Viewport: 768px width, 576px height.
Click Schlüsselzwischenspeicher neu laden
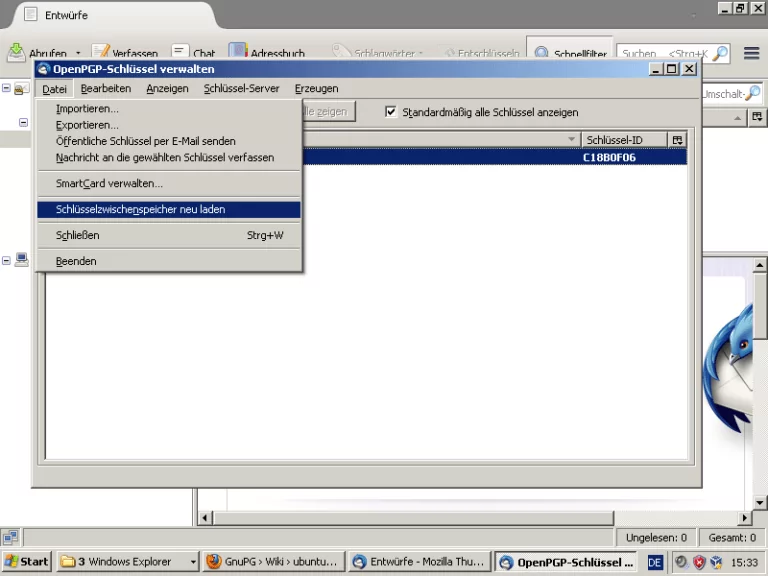(x=169, y=209)
